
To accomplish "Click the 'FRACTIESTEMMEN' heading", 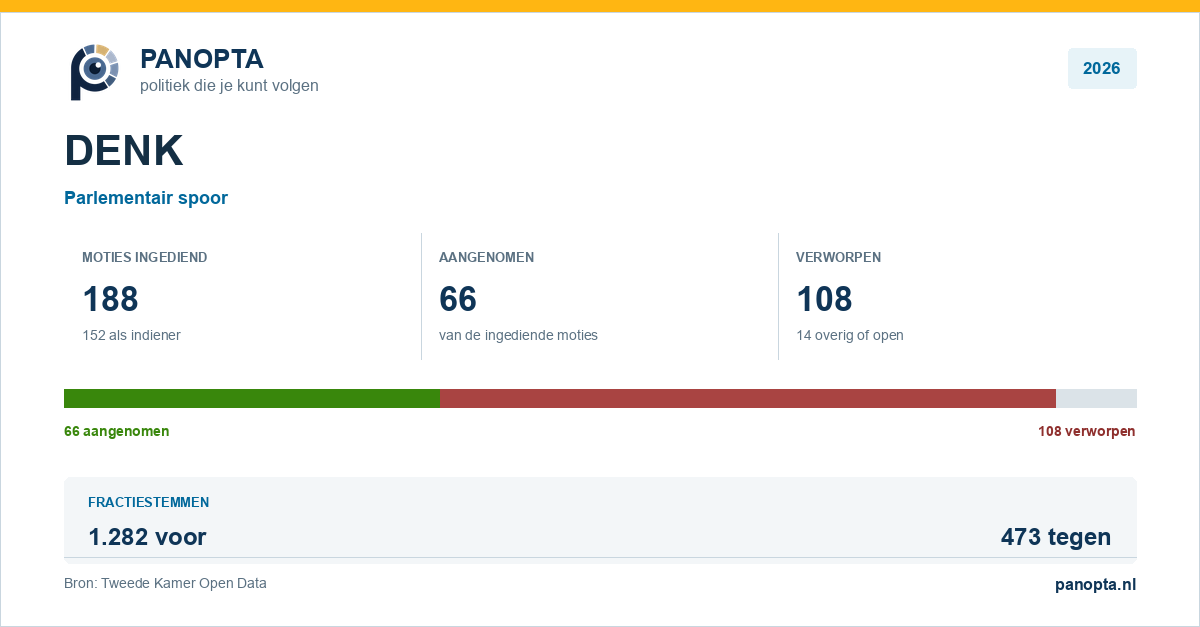I will point(148,502).
